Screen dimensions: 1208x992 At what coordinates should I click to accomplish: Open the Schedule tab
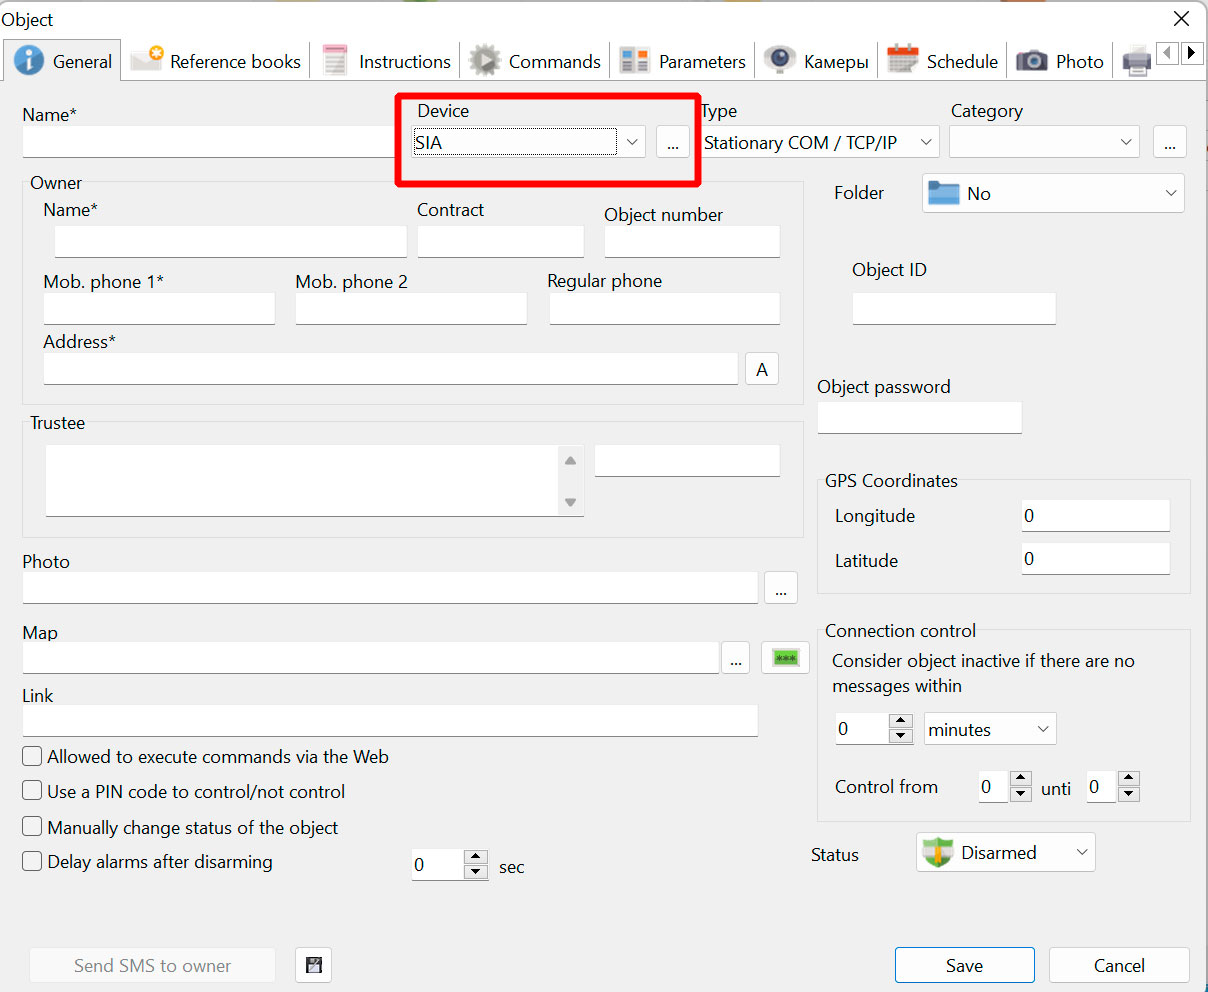(943, 61)
